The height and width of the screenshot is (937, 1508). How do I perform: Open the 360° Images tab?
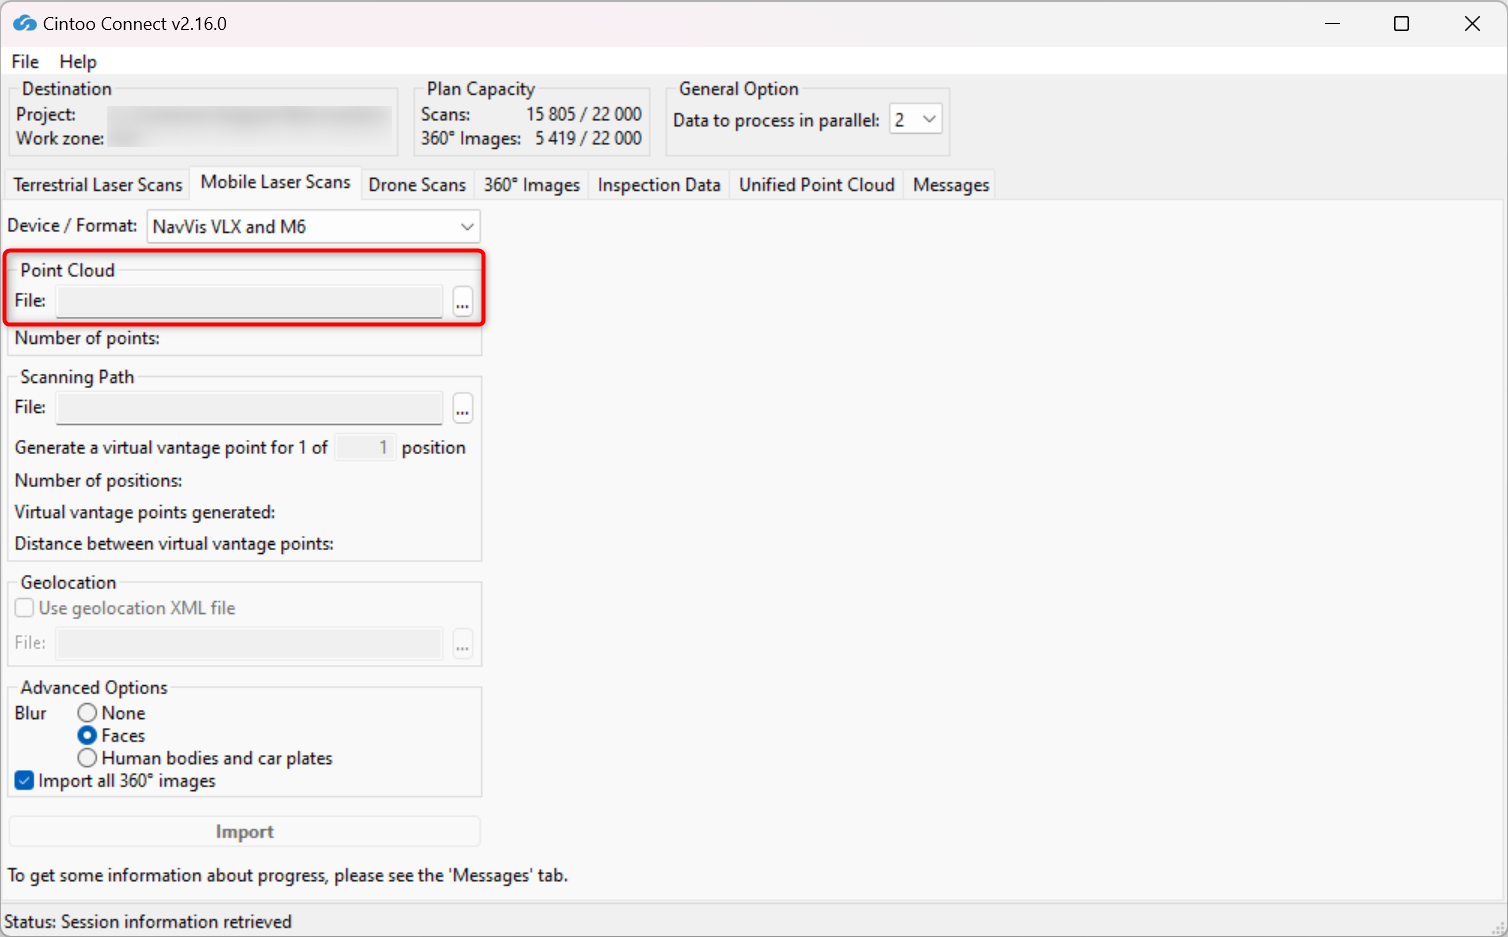[532, 185]
